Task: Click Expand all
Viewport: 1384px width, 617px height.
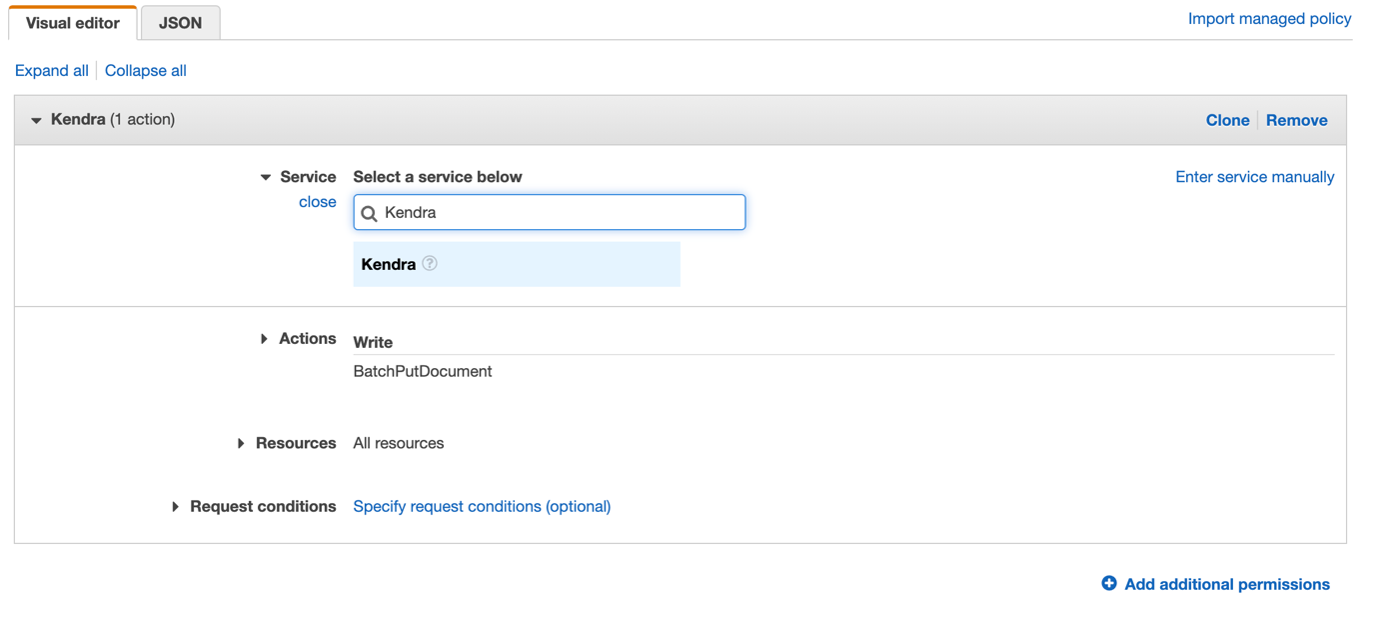Action: coord(52,71)
